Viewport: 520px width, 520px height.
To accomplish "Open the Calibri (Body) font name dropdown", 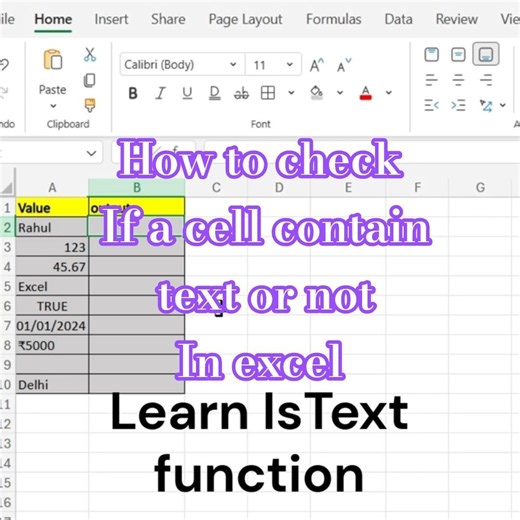I will (x=233, y=64).
